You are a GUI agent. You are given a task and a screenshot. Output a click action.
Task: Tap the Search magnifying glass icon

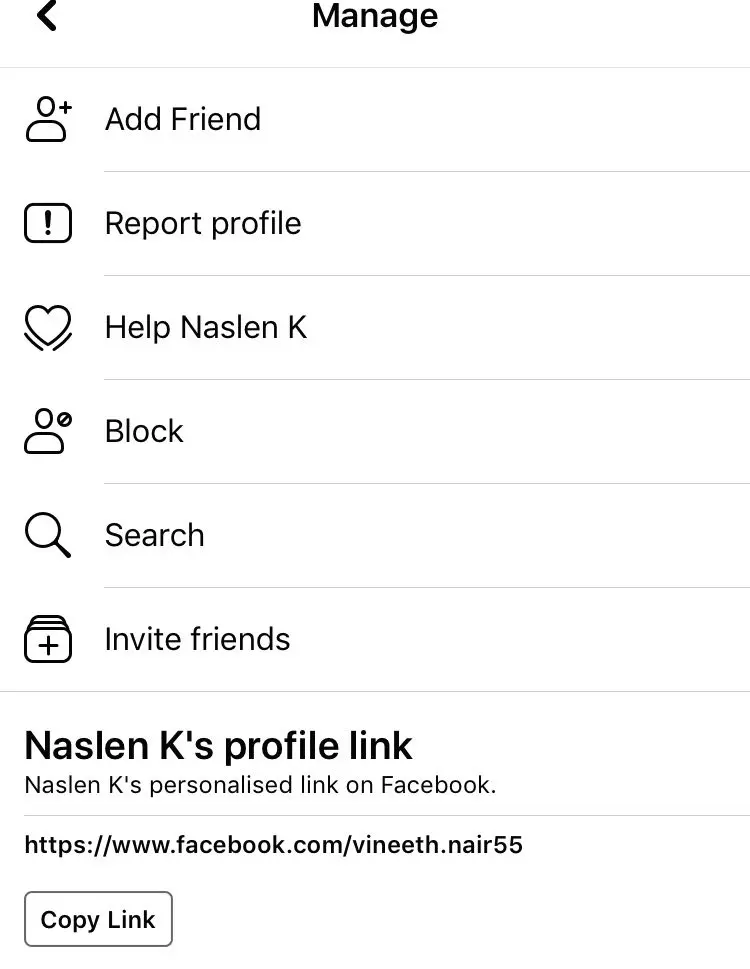pyautogui.click(x=48, y=536)
